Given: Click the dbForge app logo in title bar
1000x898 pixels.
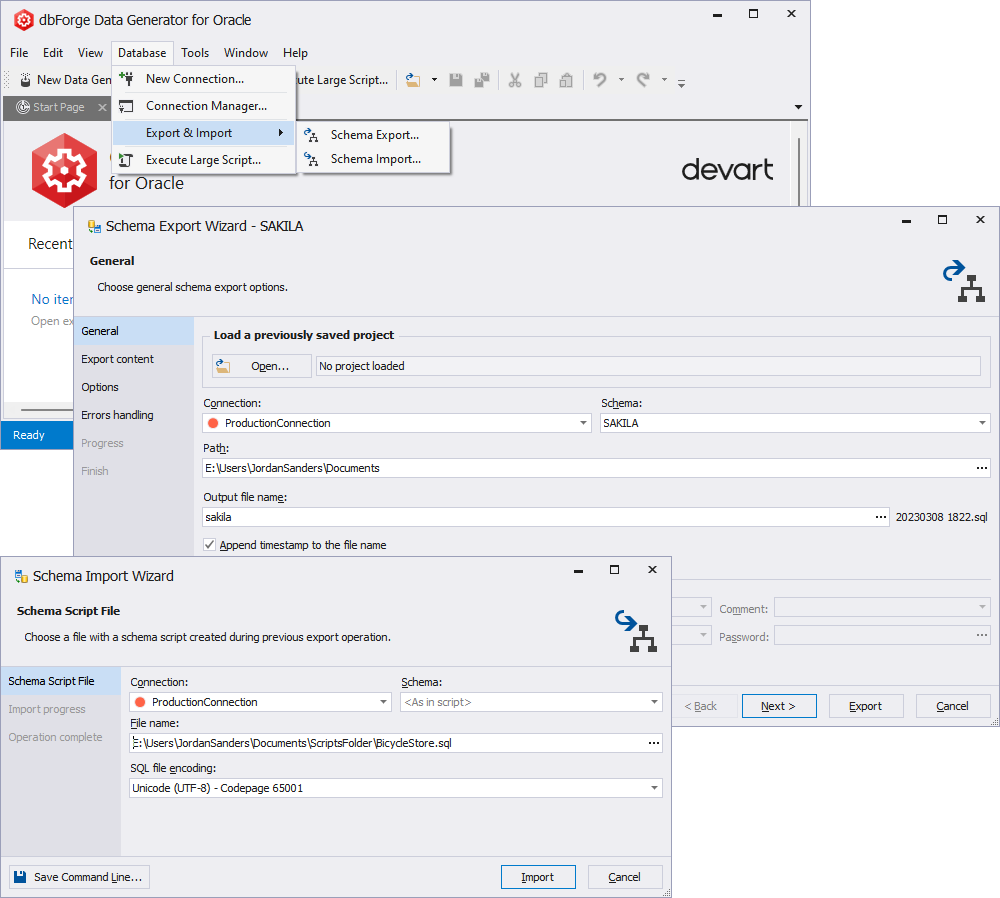Looking at the screenshot, I should 24,20.
